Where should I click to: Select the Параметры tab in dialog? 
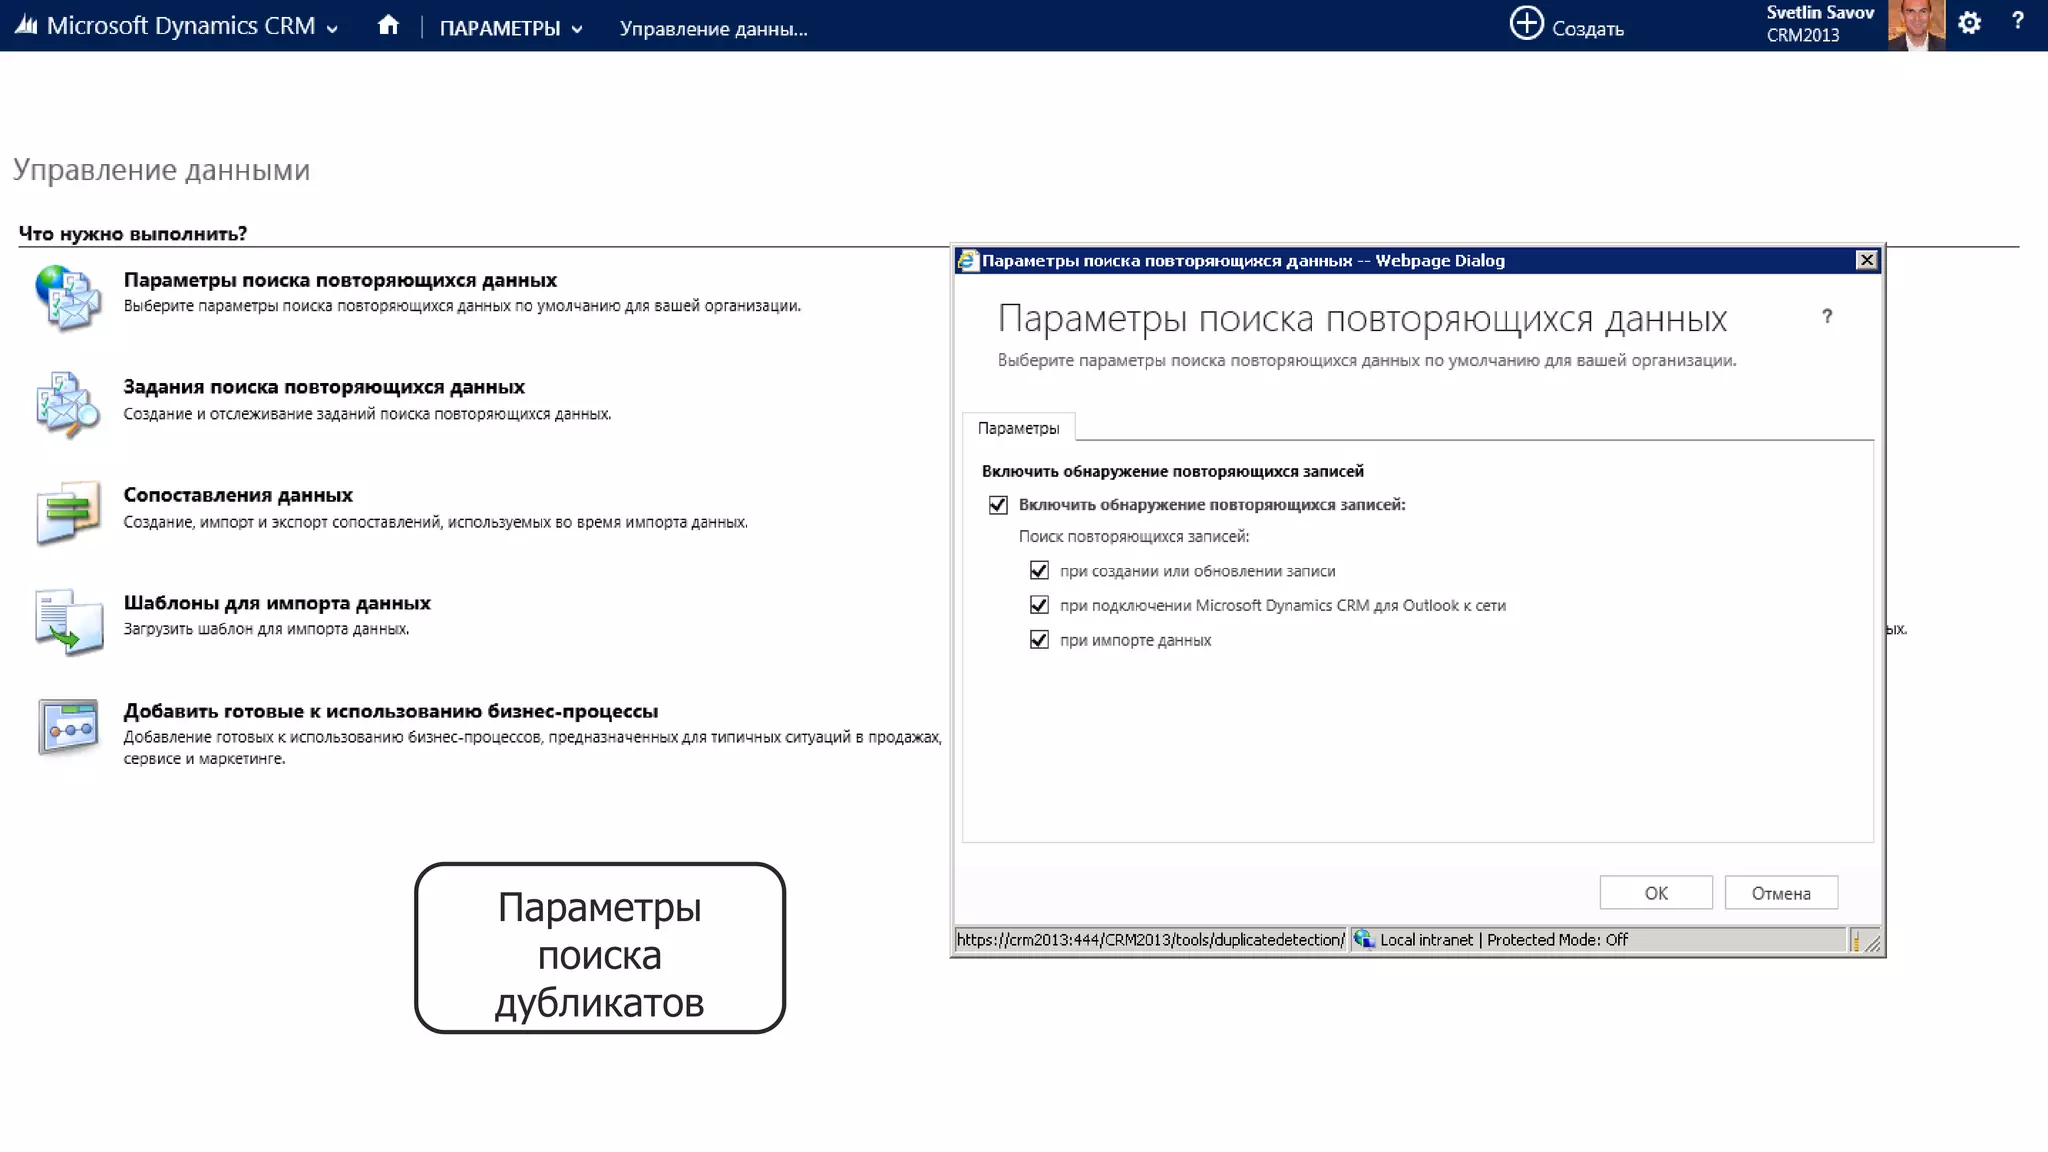click(x=1018, y=428)
